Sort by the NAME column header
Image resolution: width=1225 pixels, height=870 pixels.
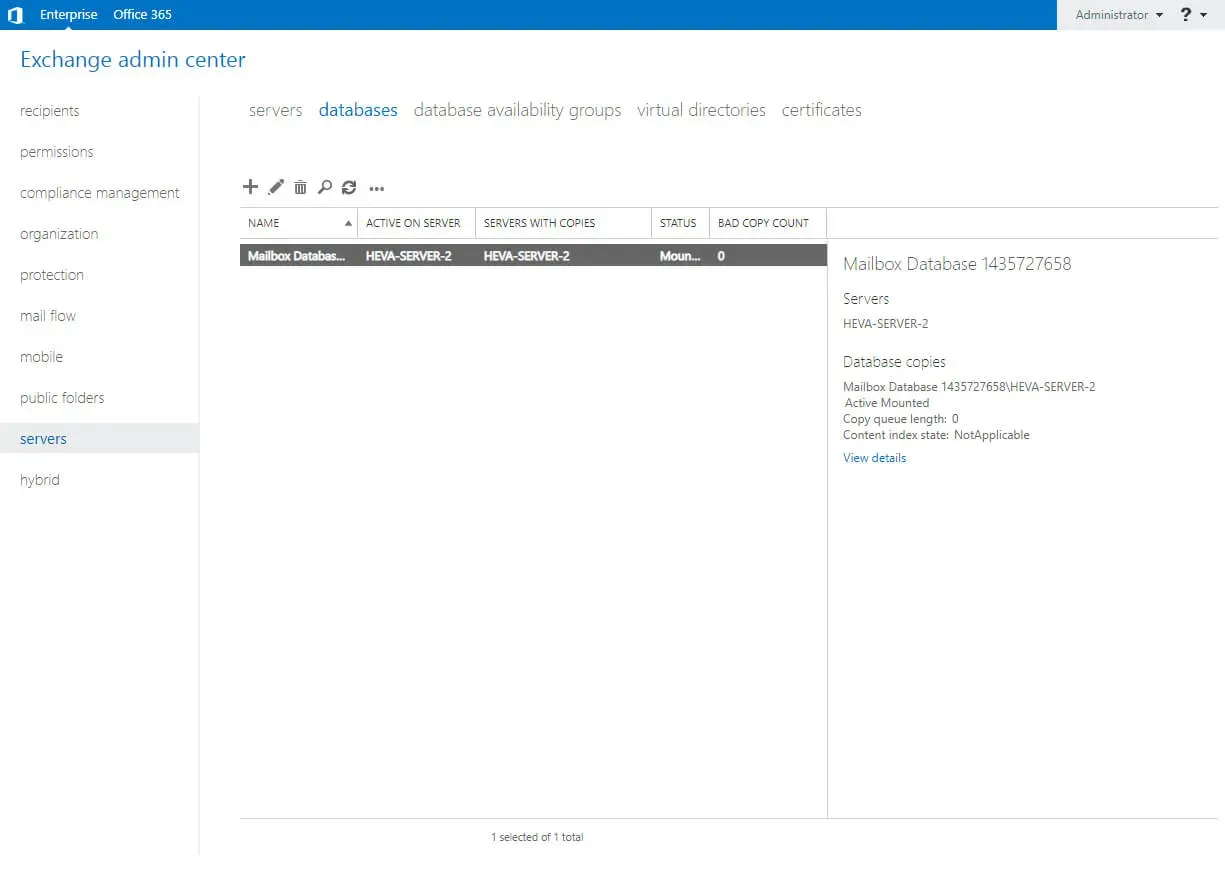[x=298, y=223]
